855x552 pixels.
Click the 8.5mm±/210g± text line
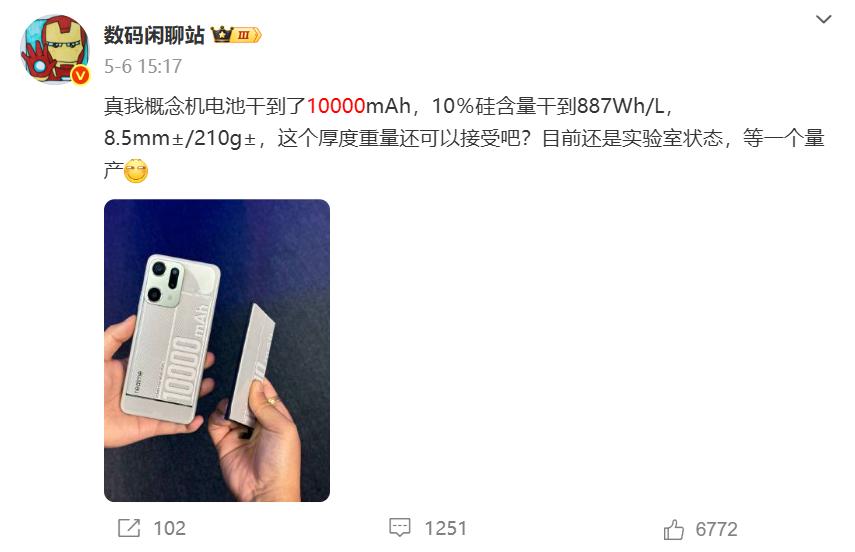[180, 139]
